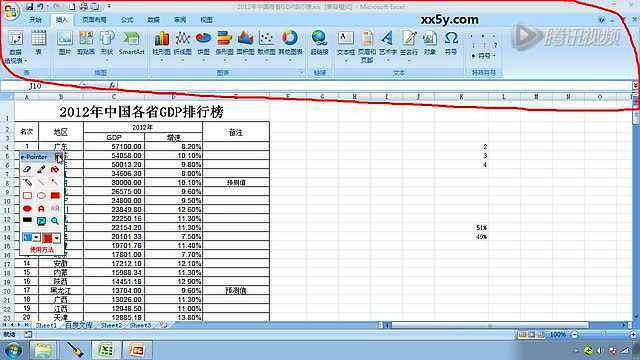Pick the red color swatch in e-Pointer
640x360 pixels.
click(x=47, y=238)
